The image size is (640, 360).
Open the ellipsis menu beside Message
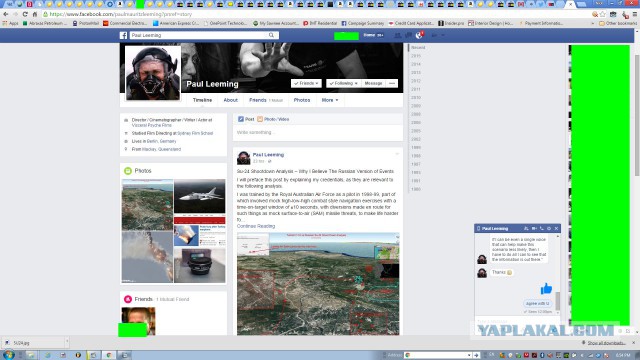coord(392,83)
